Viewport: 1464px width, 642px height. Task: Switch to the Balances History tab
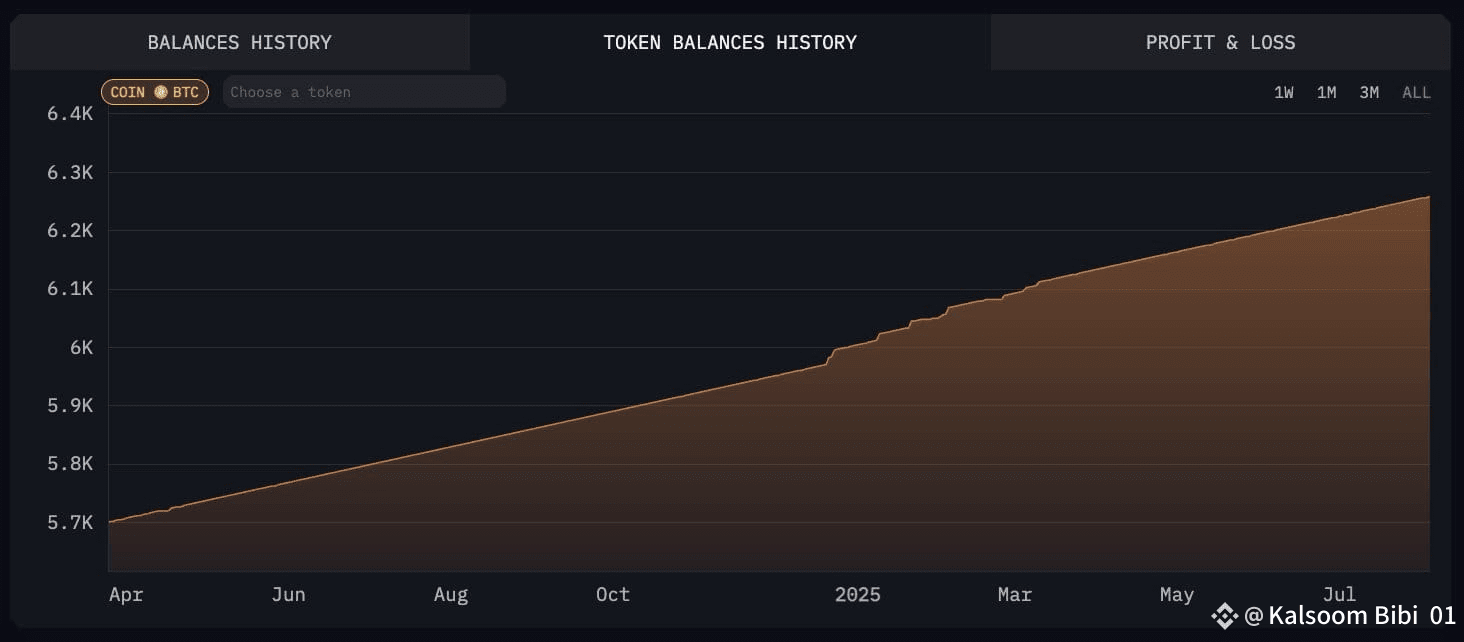click(240, 42)
